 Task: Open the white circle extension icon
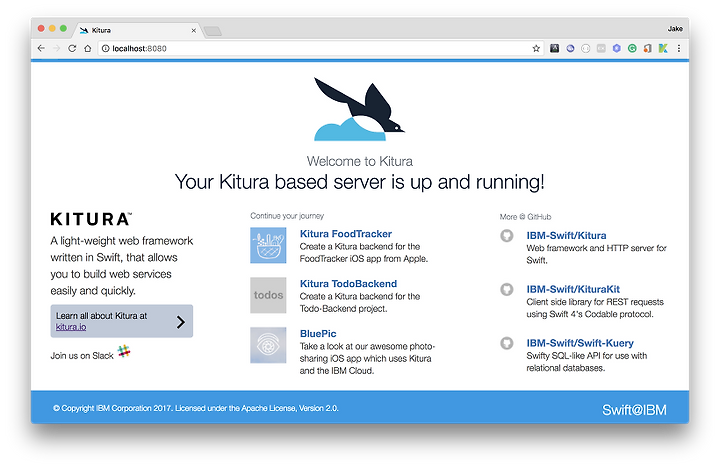[x=585, y=48]
